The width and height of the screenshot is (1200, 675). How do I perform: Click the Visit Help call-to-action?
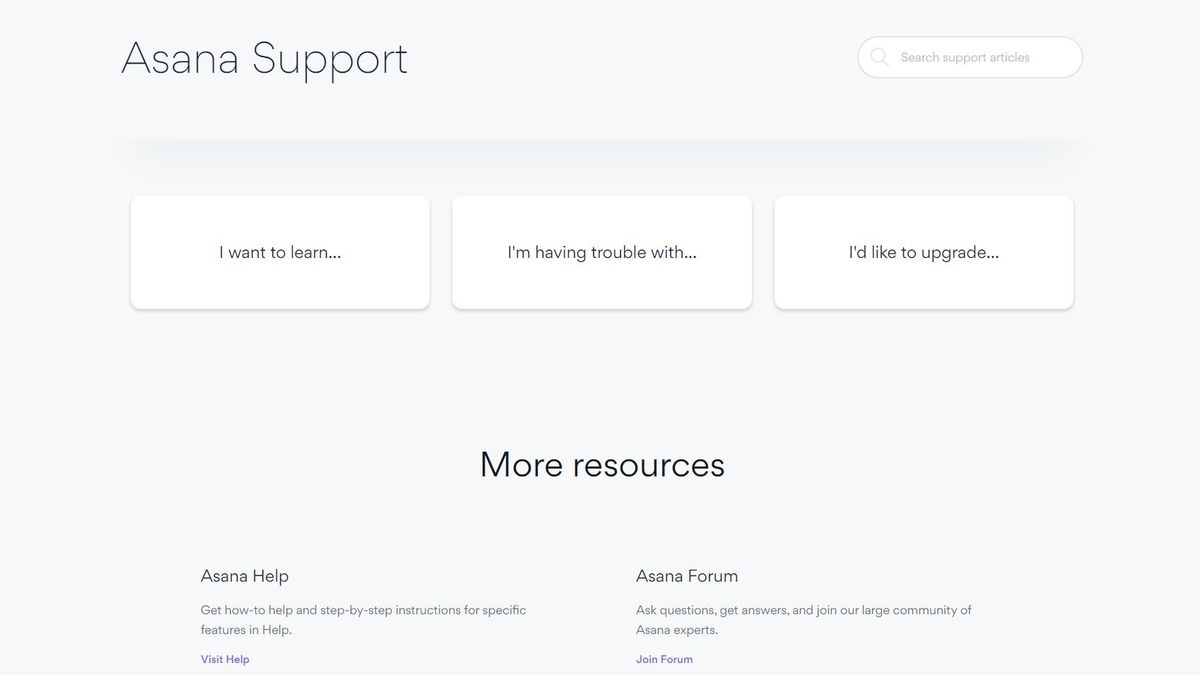(224, 659)
